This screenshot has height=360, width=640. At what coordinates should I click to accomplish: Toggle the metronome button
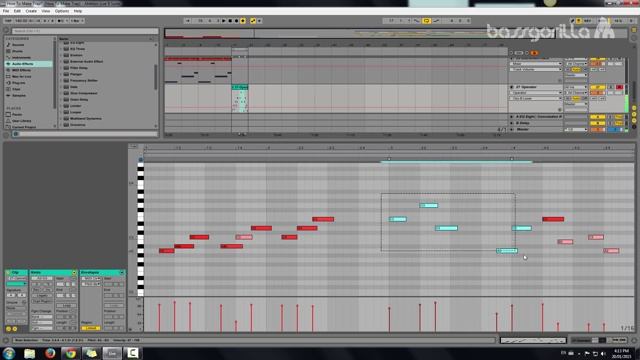pyautogui.click(x=60, y=21)
